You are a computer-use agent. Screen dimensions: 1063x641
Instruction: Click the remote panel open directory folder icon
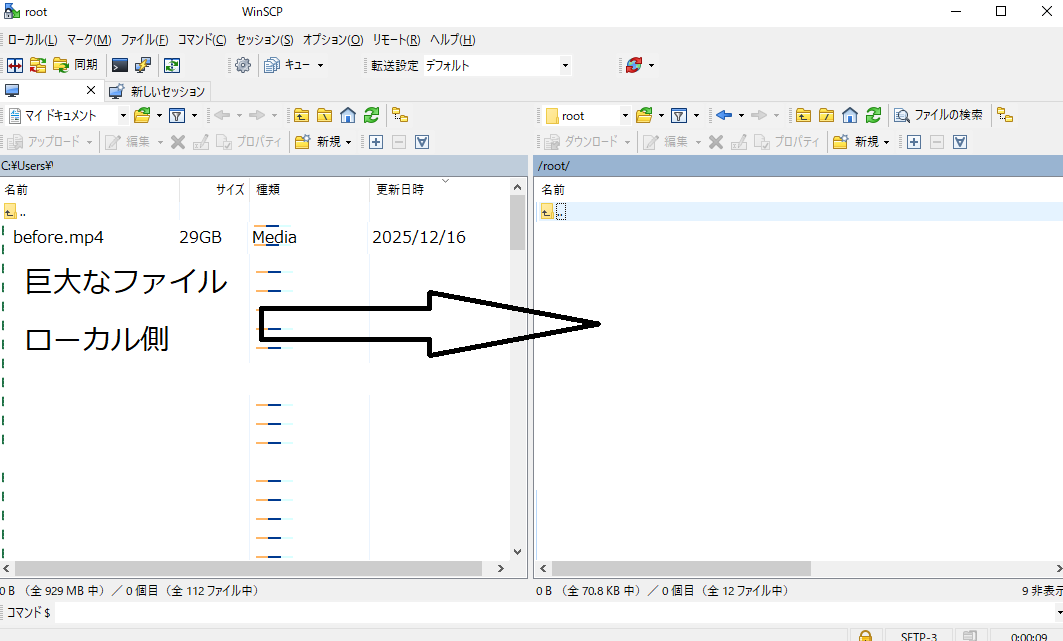644,116
